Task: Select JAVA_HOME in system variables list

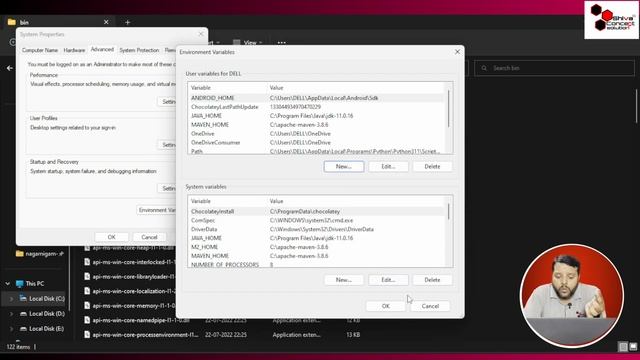Action: [x=317, y=238]
